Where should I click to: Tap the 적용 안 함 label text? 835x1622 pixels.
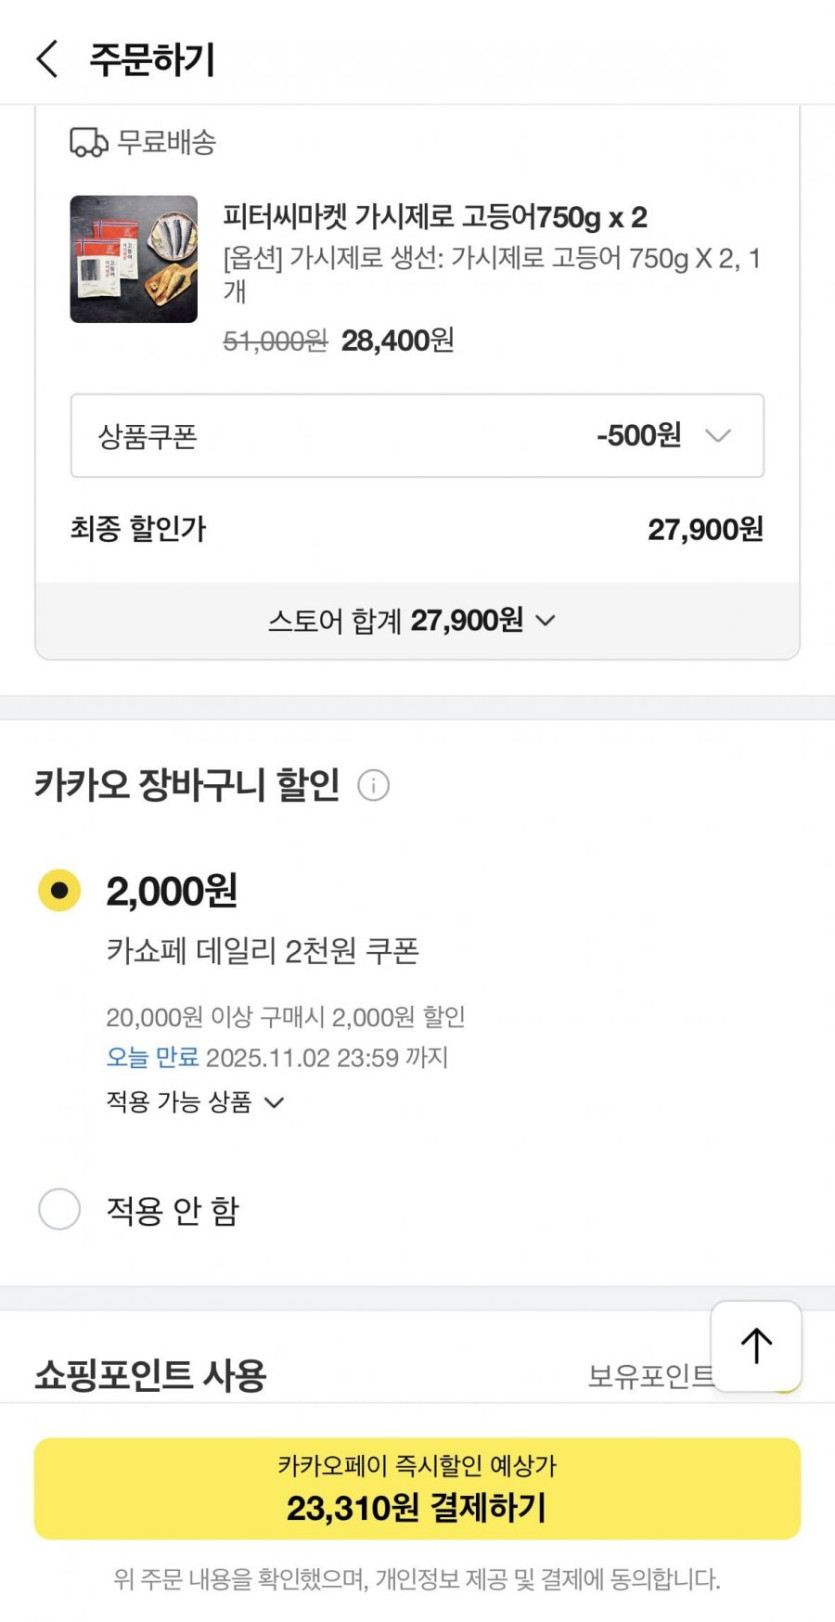point(173,1210)
